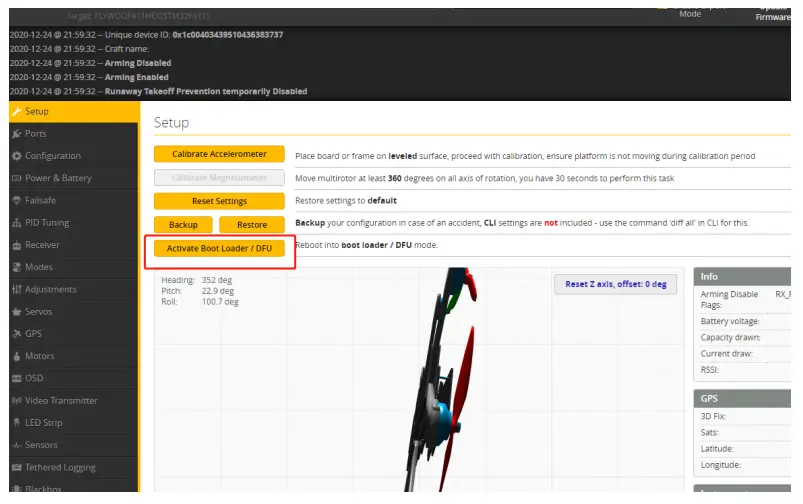Open the Failsafe tab
The width and height of the screenshot is (803, 504).
74,200
